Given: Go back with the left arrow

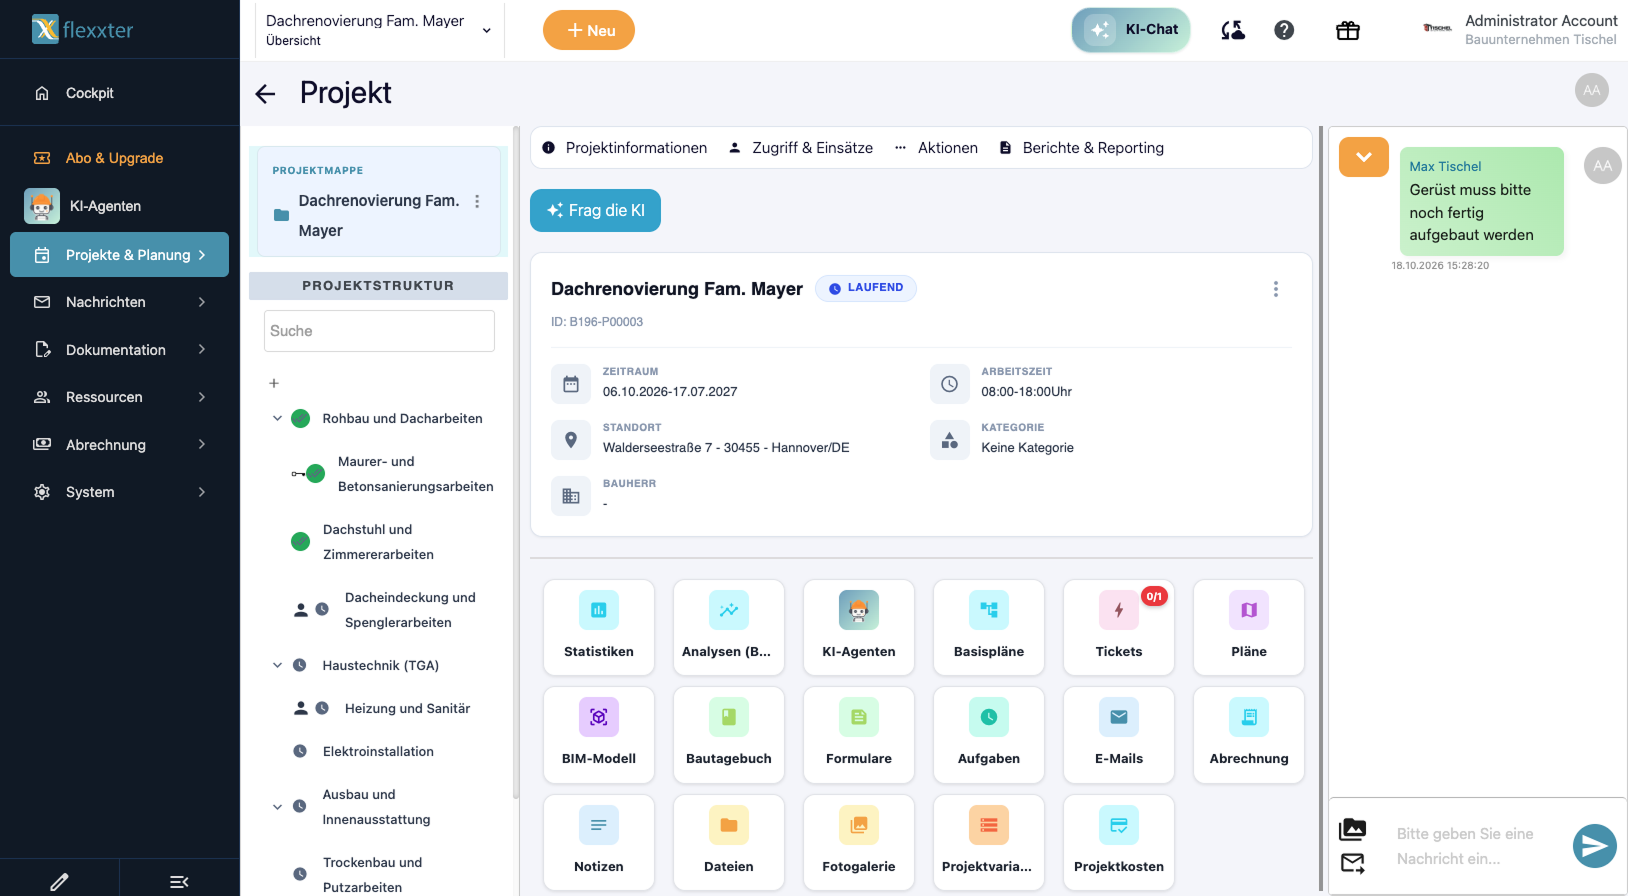Looking at the screenshot, I should point(265,94).
